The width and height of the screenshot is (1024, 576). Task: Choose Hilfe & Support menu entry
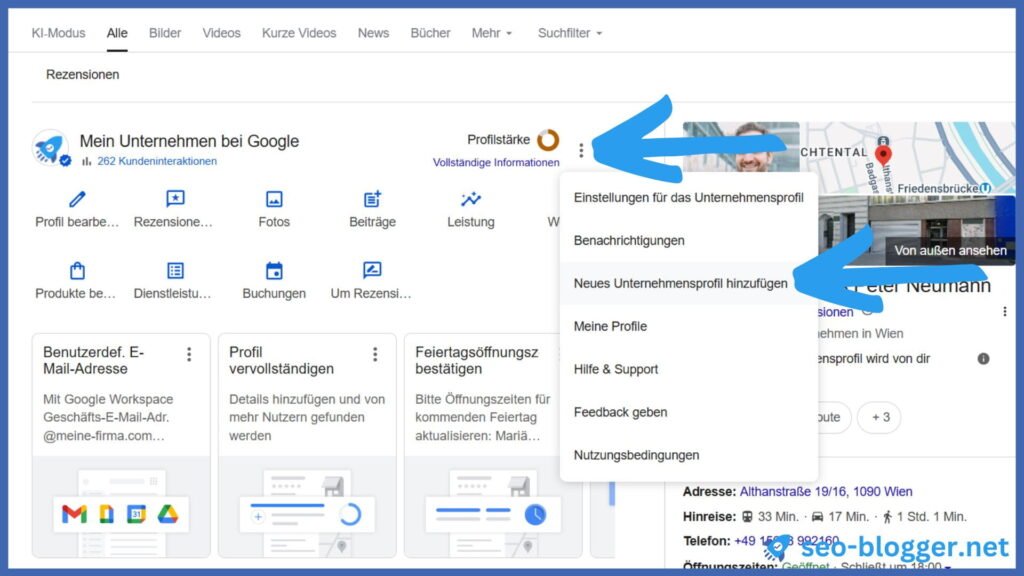[x=688, y=369]
